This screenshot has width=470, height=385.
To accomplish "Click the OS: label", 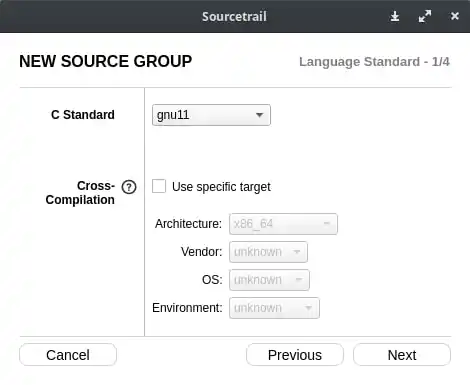I will tap(212, 280).
